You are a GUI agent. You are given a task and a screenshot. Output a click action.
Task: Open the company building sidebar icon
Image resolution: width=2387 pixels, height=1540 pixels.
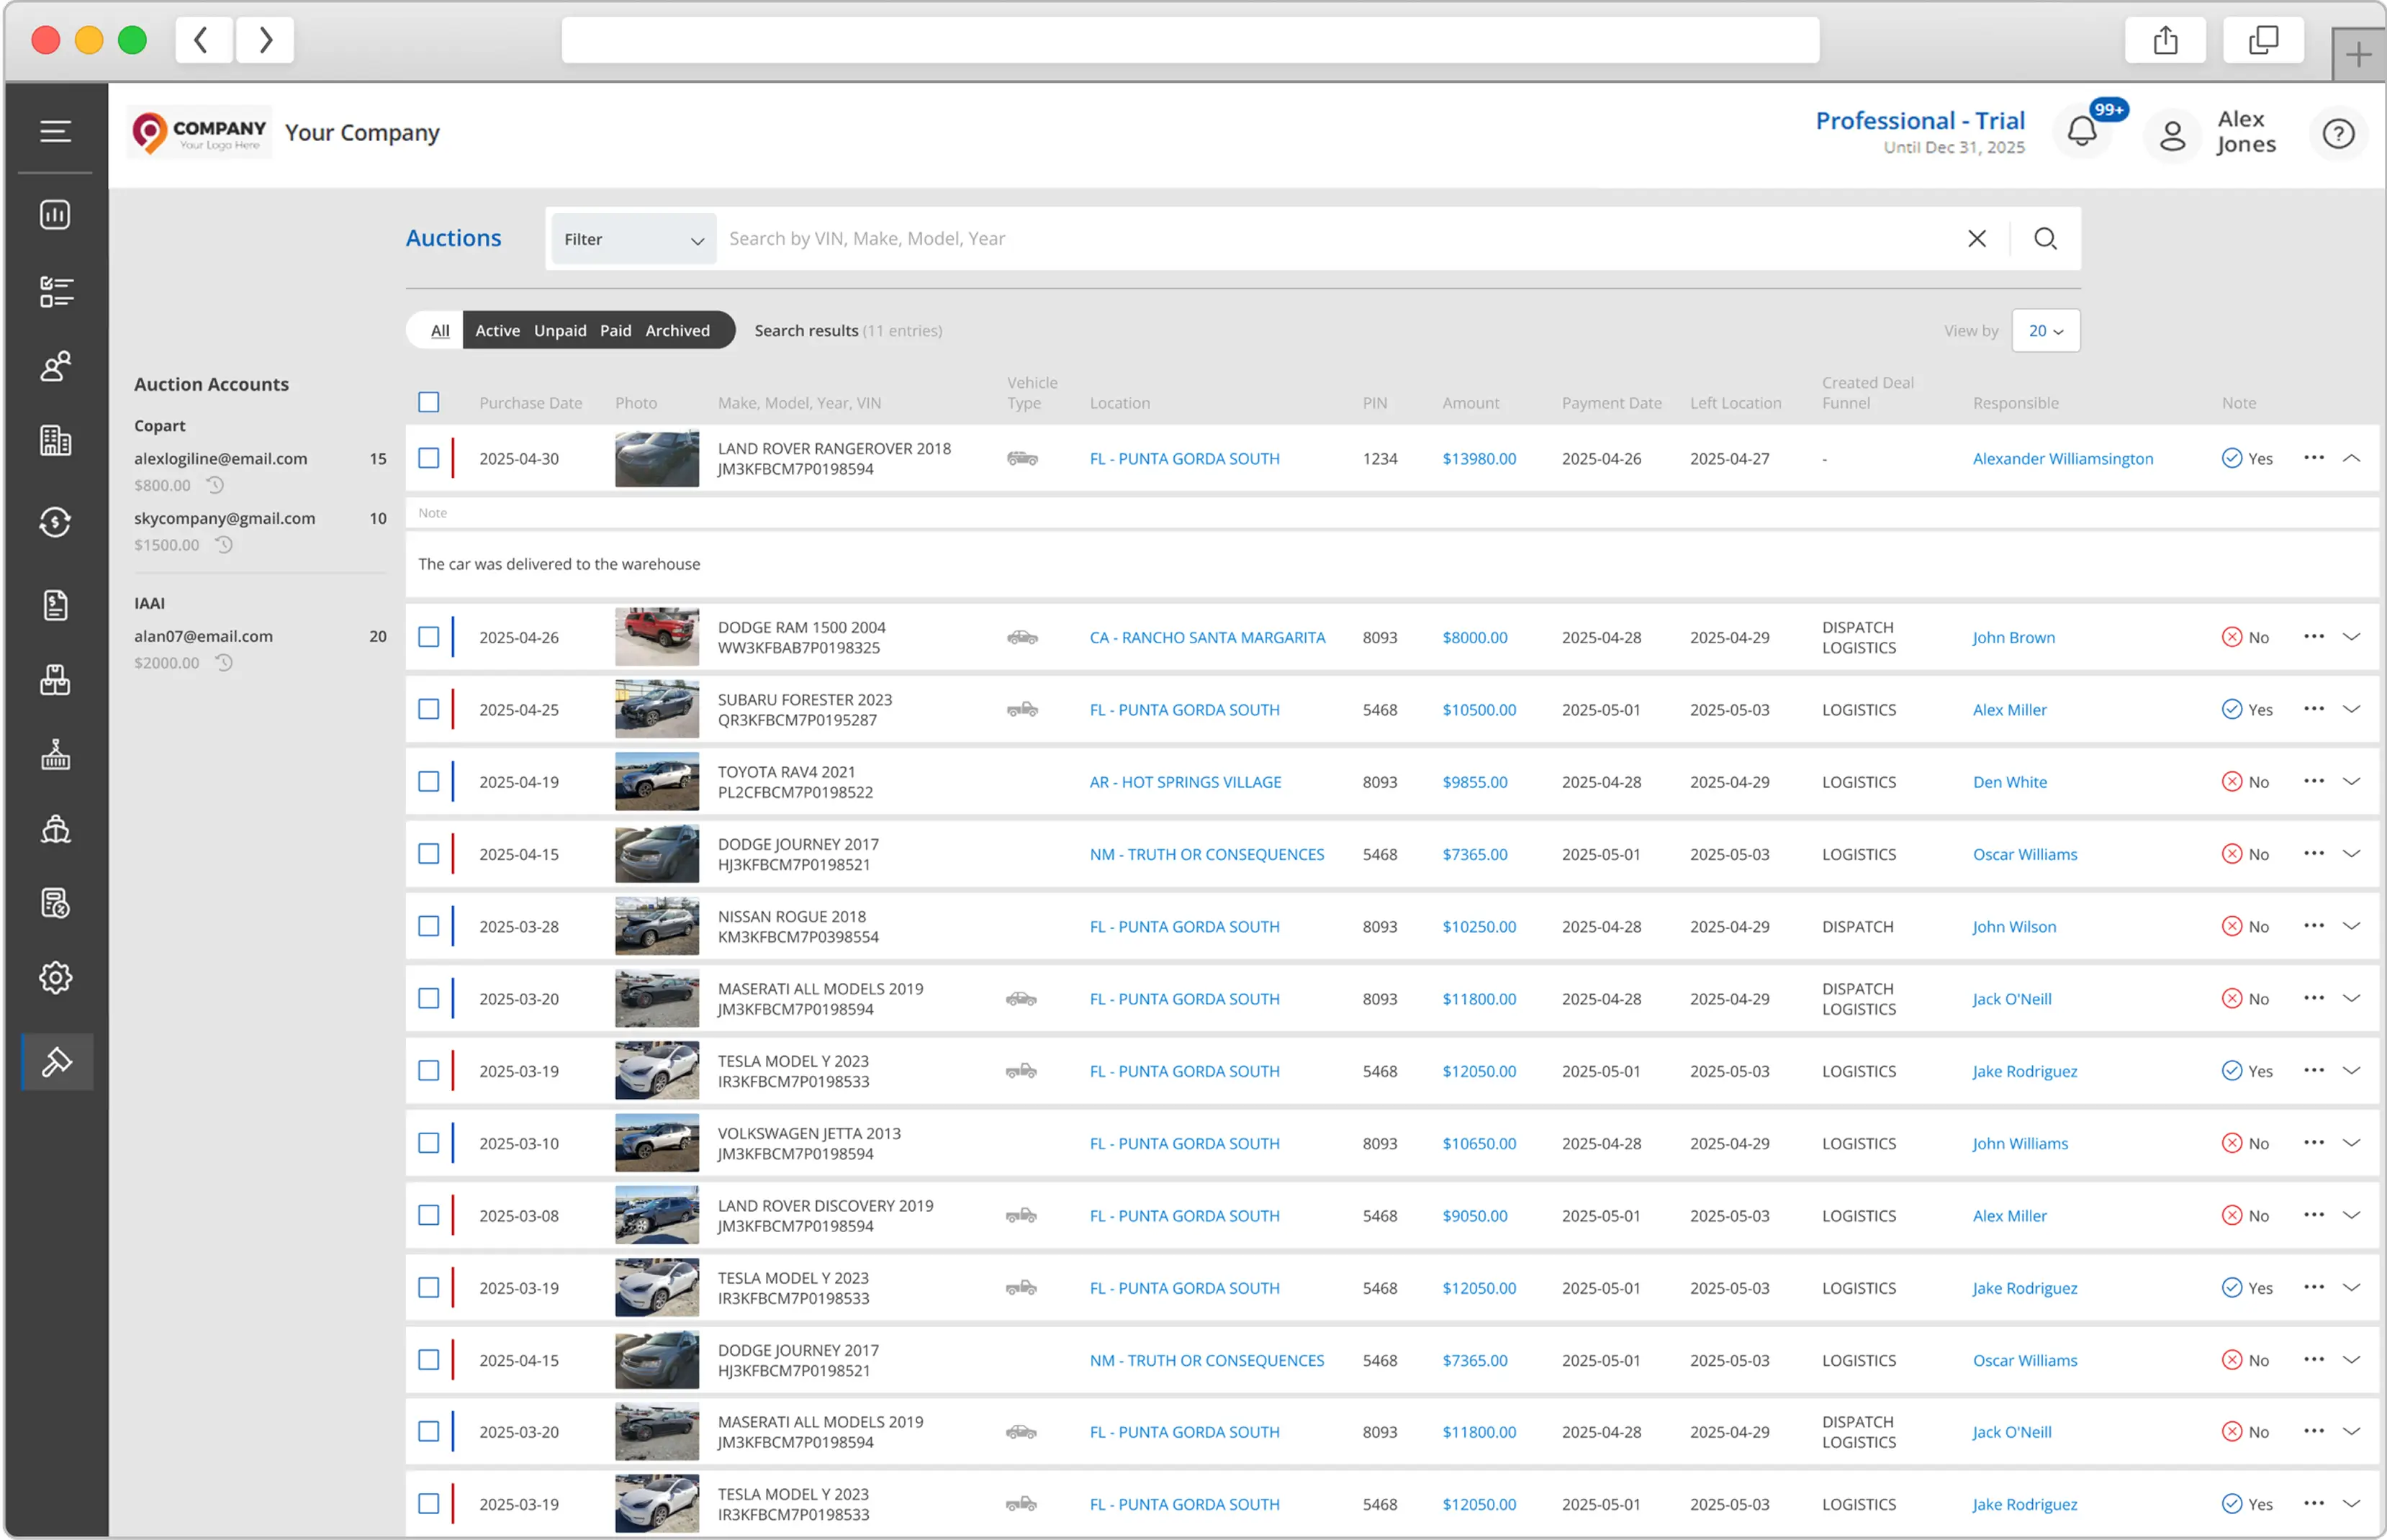55,440
